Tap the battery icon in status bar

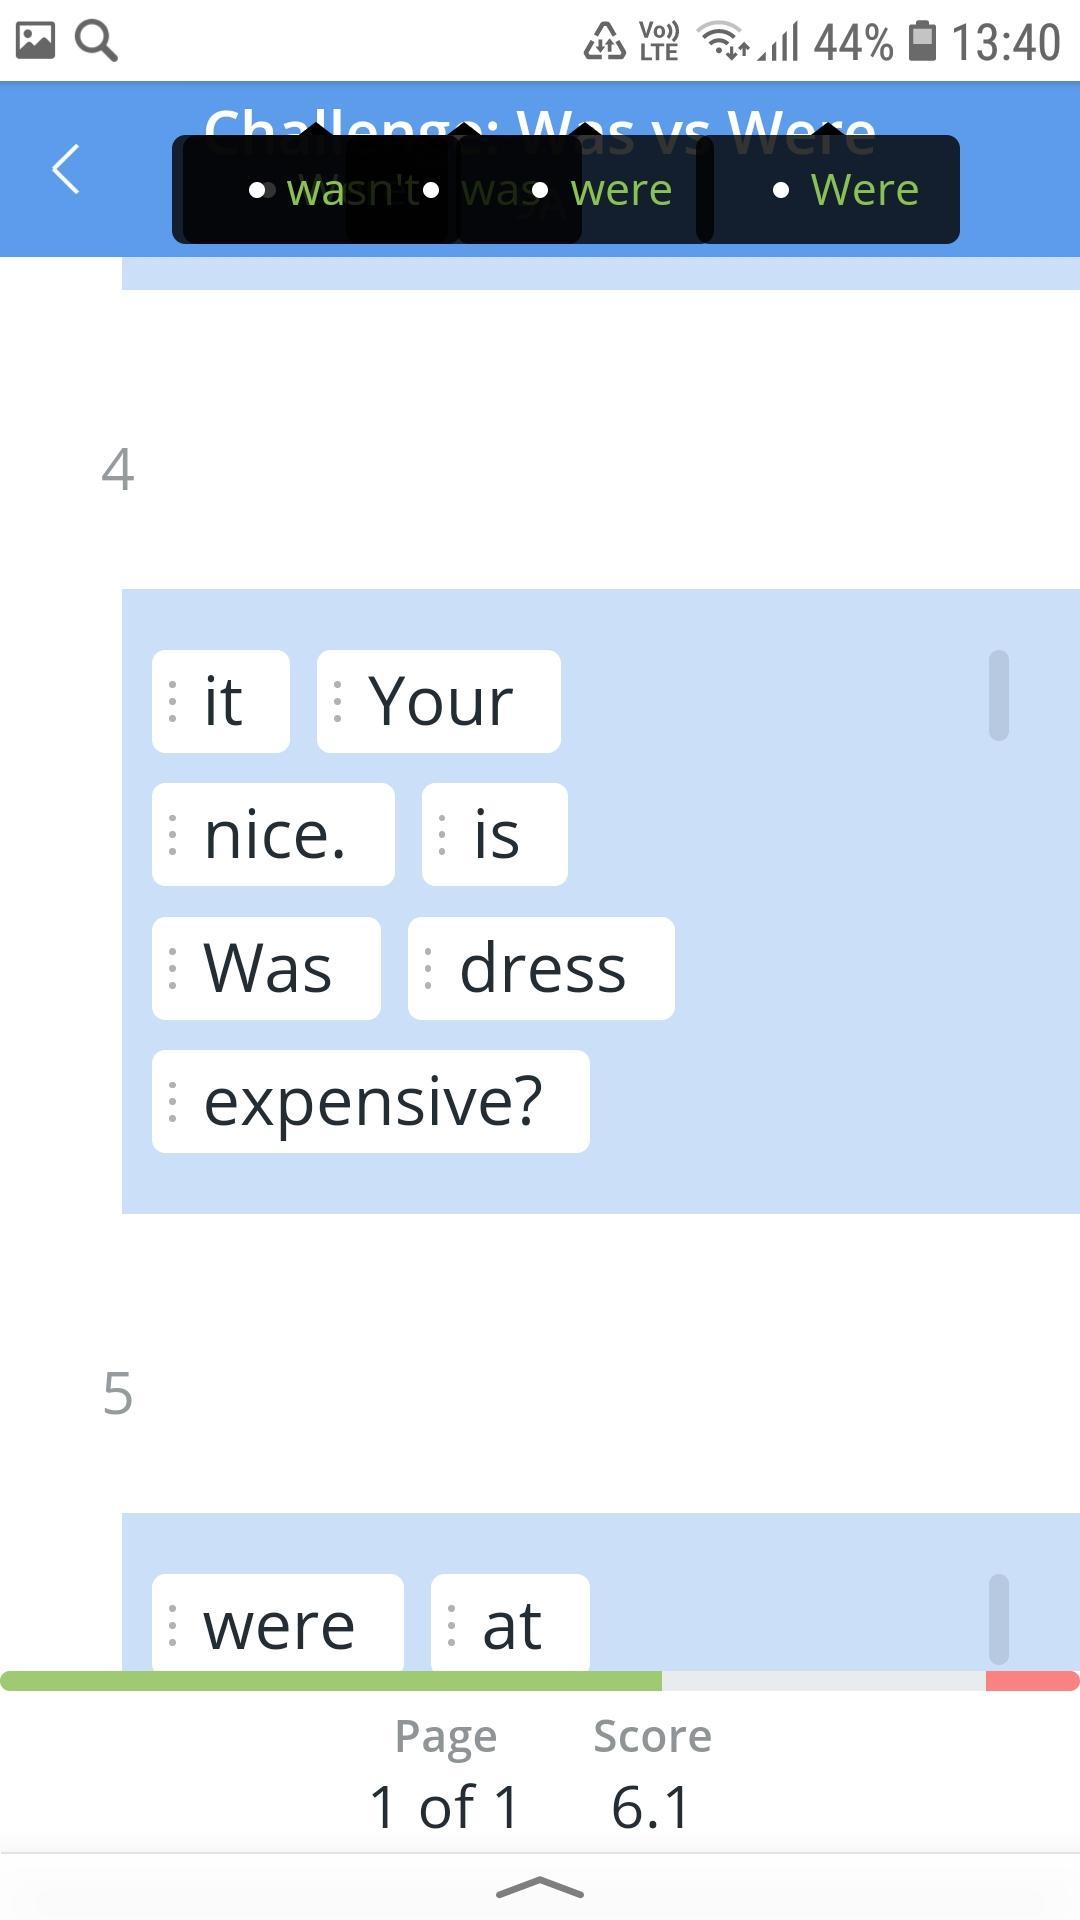click(x=921, y=41)
